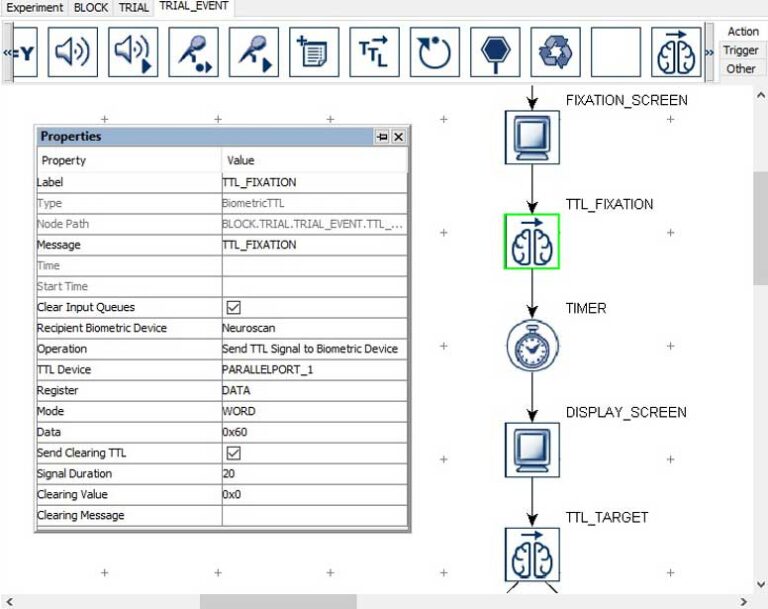
Task: Click the TTL_TARGET node label
Action: [607, 517]
